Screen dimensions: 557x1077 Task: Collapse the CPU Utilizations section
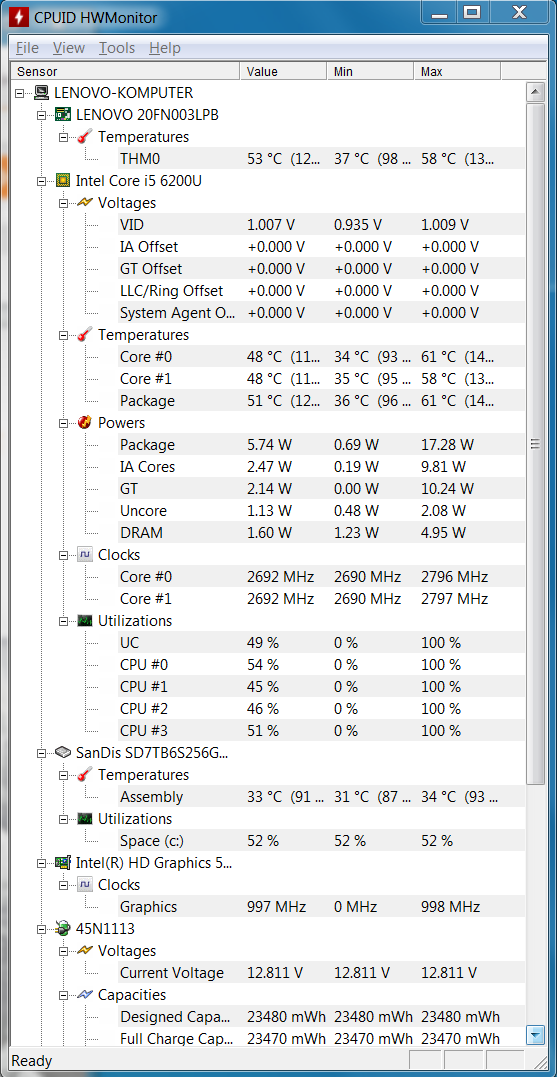click(63, 621)
